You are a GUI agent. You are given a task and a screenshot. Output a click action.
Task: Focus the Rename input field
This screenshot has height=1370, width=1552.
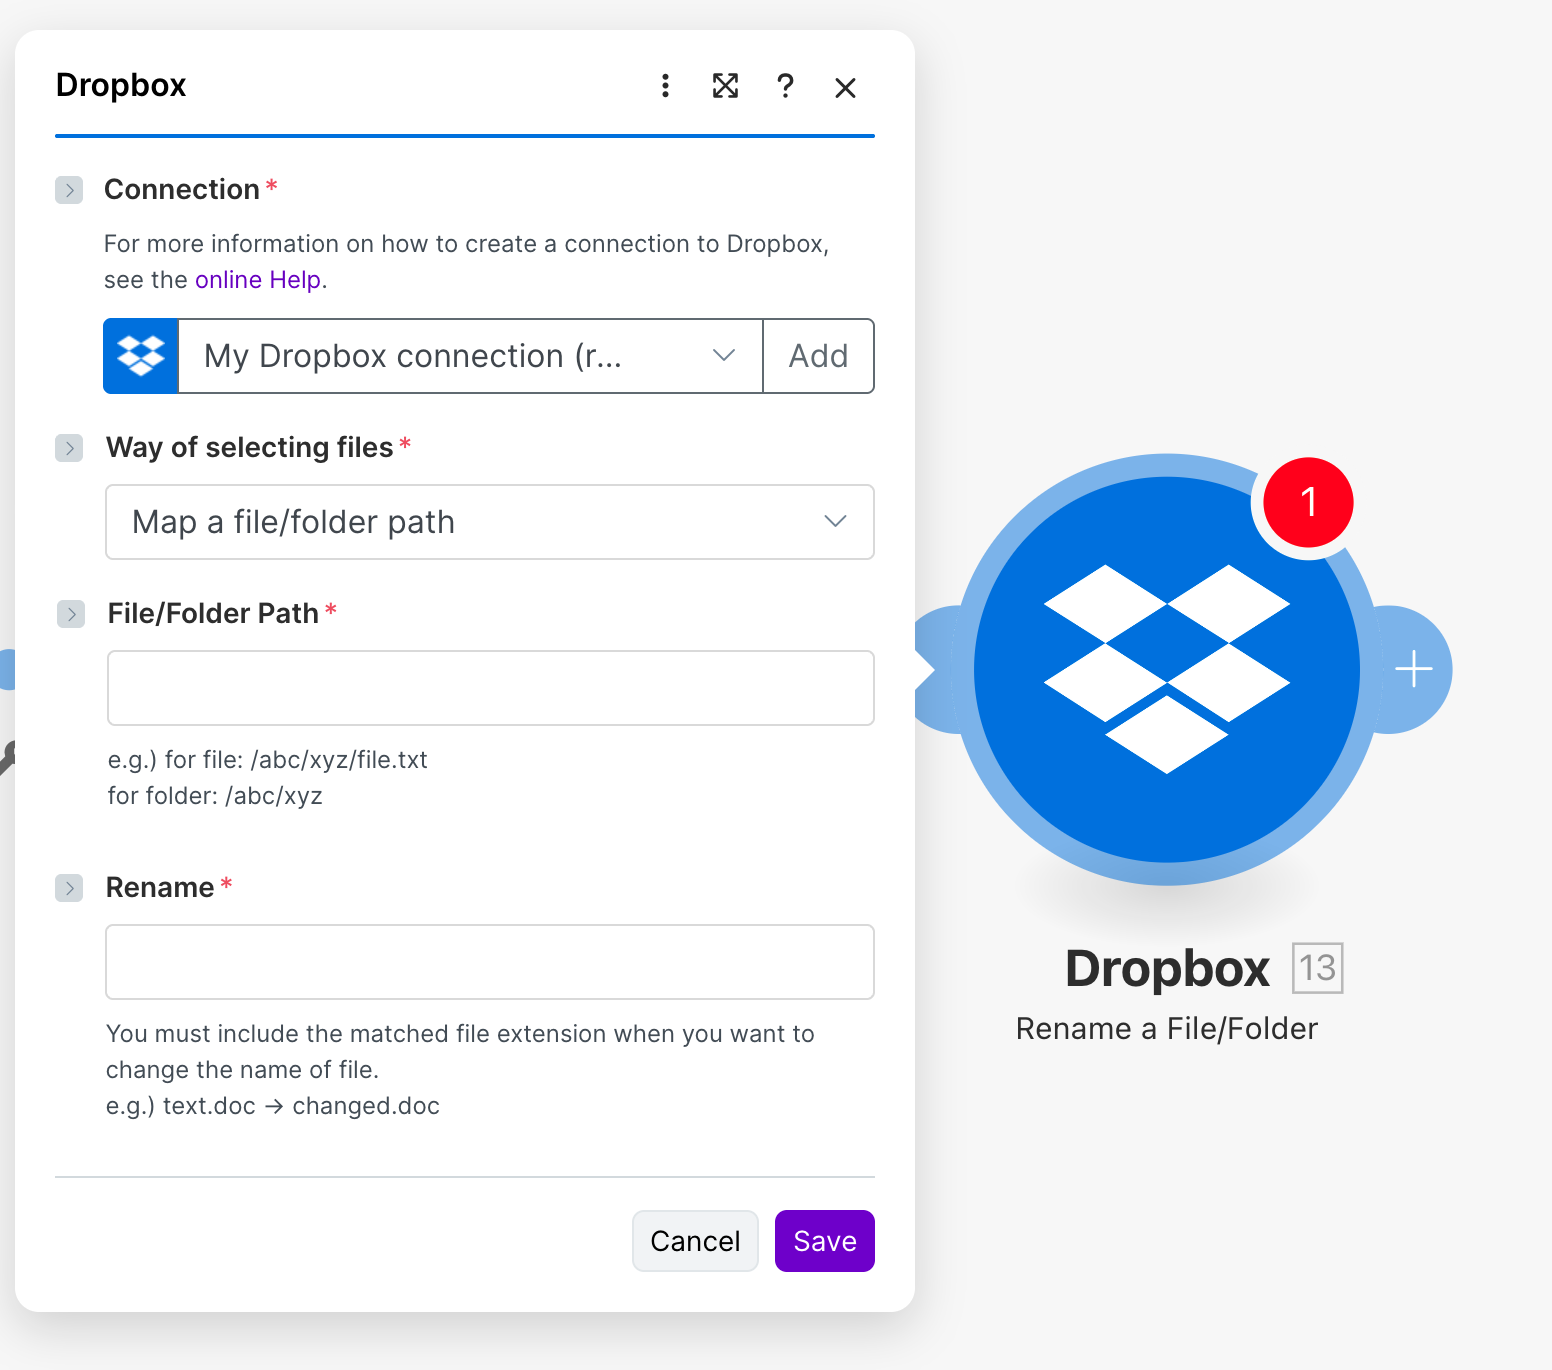pyautogui.click(x=490, y=962)
